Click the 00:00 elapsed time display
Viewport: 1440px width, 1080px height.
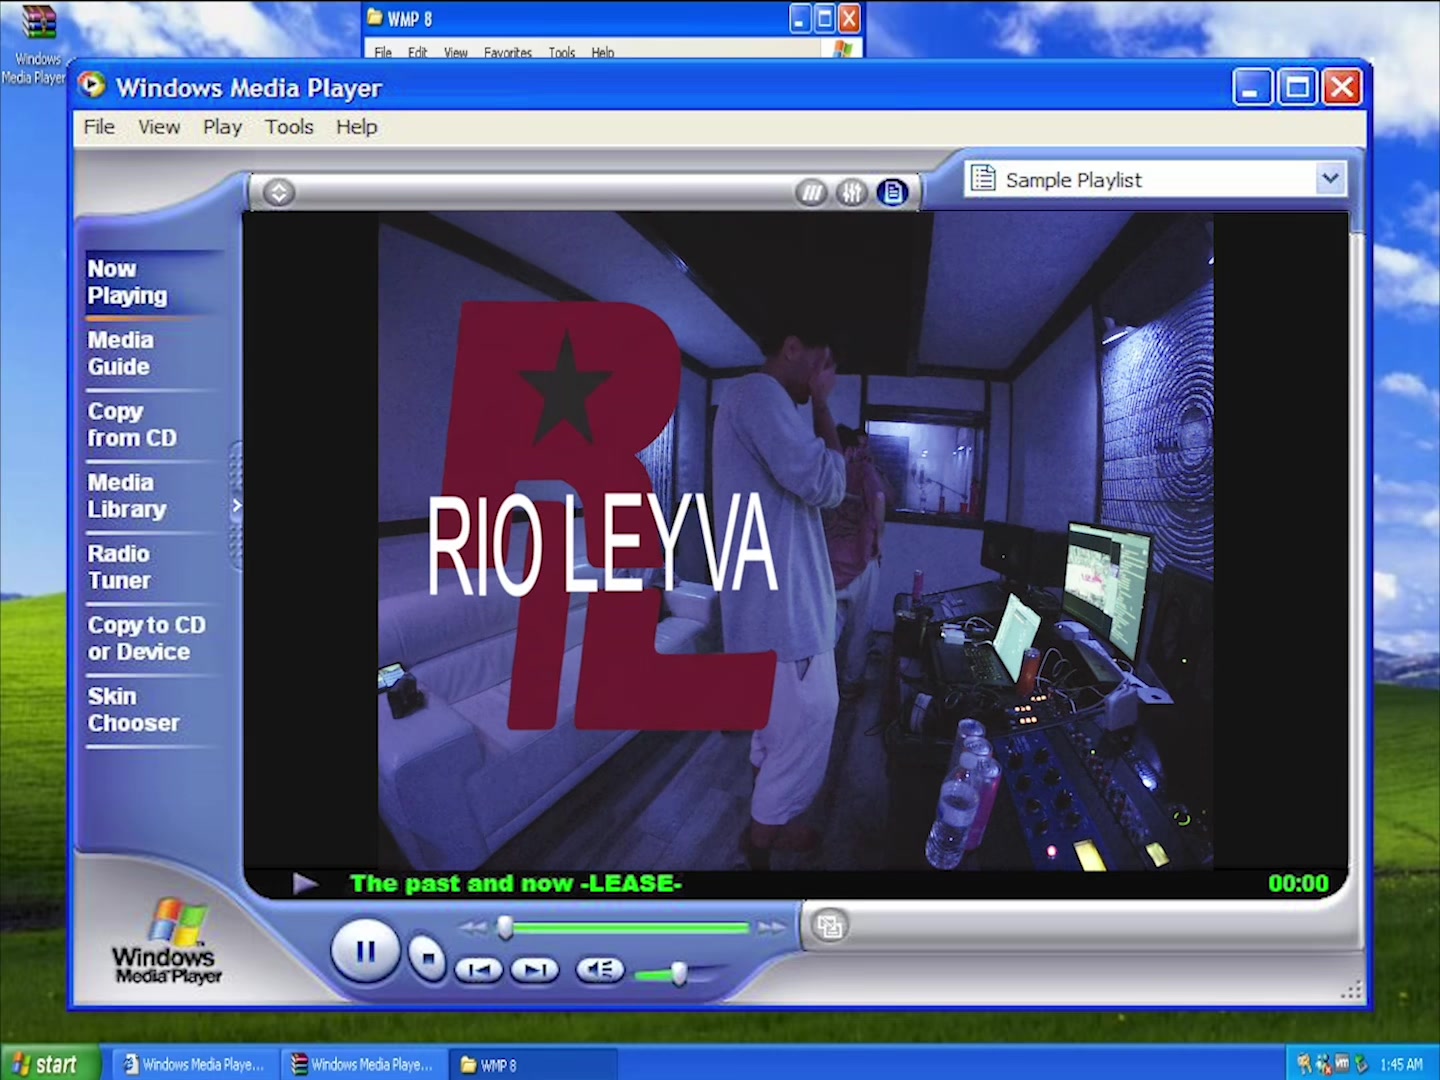coord(1298,883)
